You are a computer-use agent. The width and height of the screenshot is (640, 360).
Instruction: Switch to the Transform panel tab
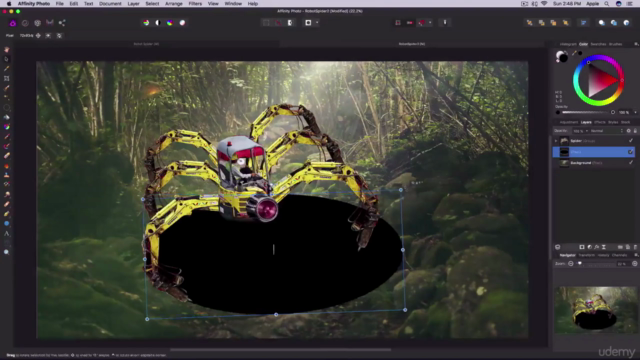click(x=587, y=255)
